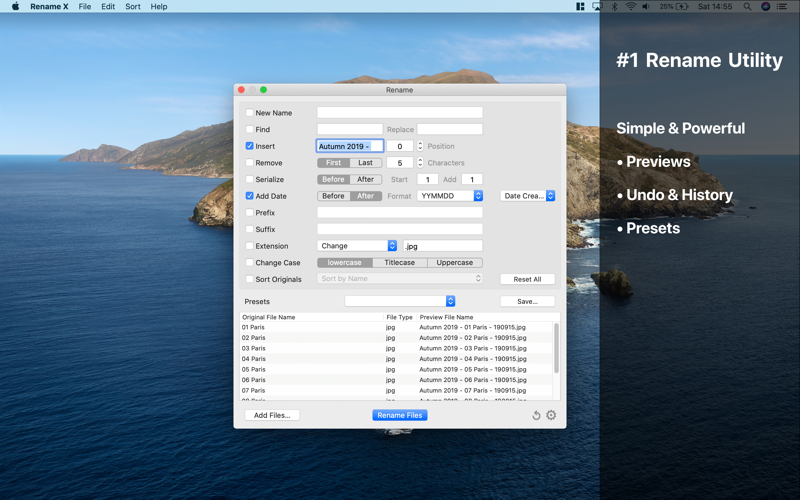Uncheck the Insert checkbox
800x500 pixels.
pyautogui.click(x=249, y=146)
